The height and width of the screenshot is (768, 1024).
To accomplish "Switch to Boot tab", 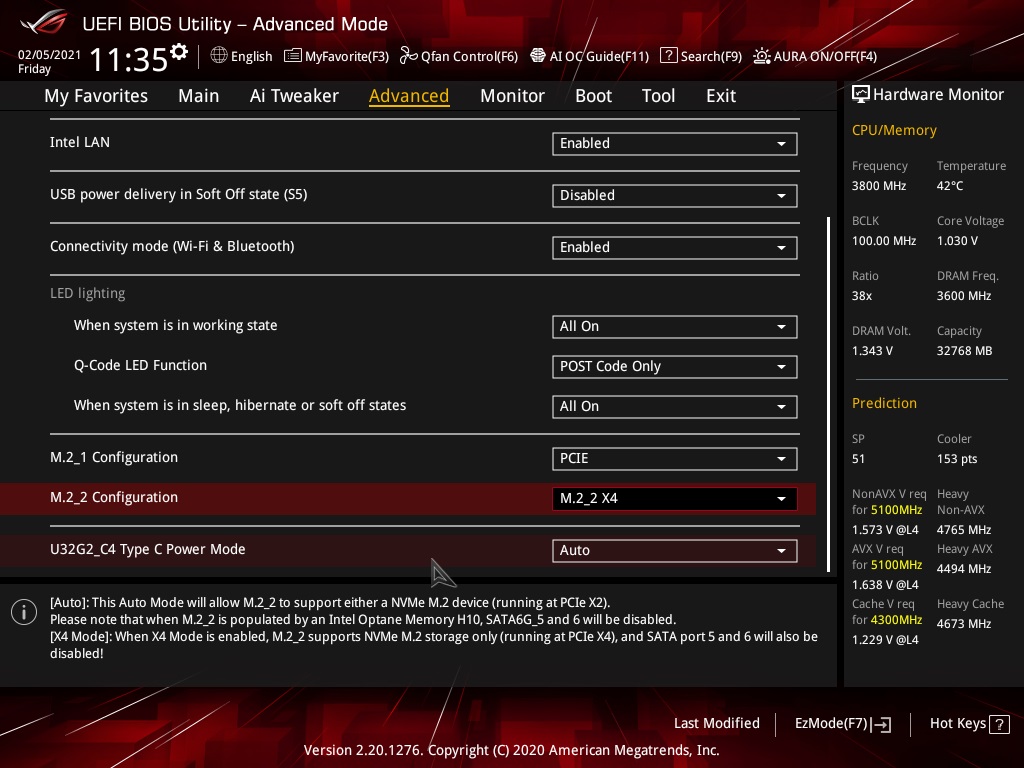I will pyautogui.click(x=593, y=96).
